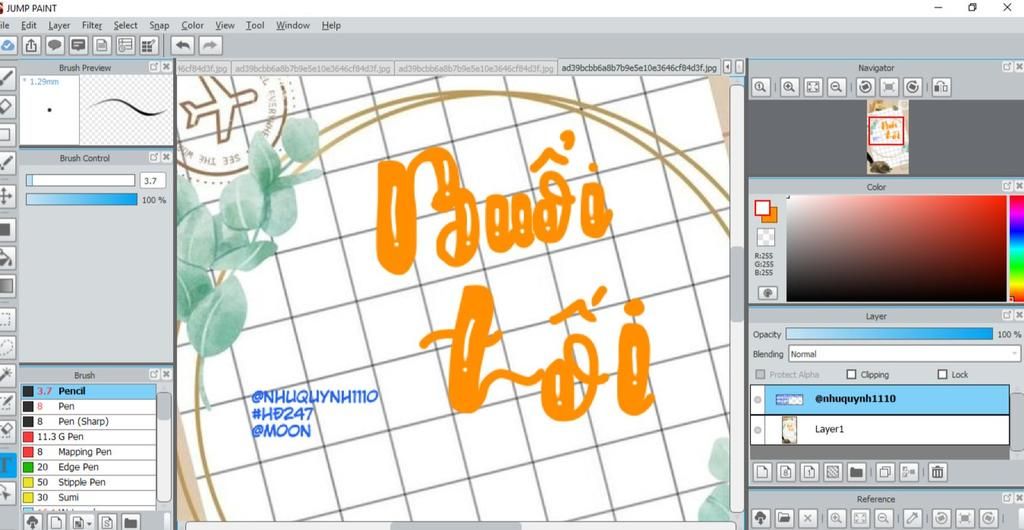Select the Bucket fill tool
This screenshot has width=1024, height=530.
pyautogui.click(x=6, y=257)
